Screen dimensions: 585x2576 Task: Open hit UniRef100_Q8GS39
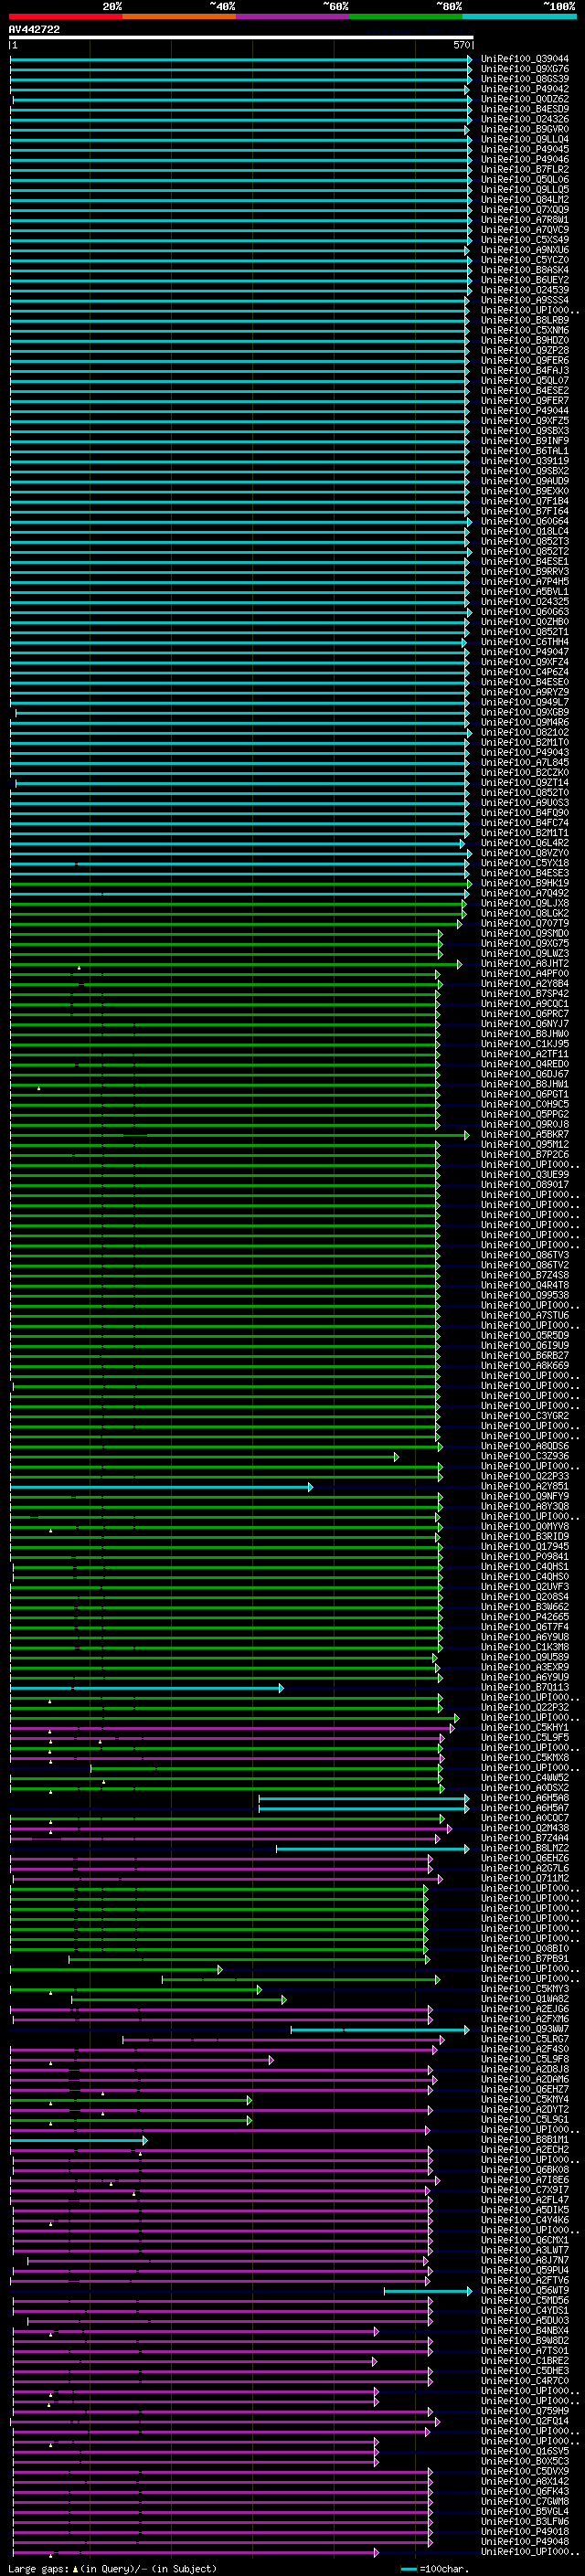click(524, 79)
